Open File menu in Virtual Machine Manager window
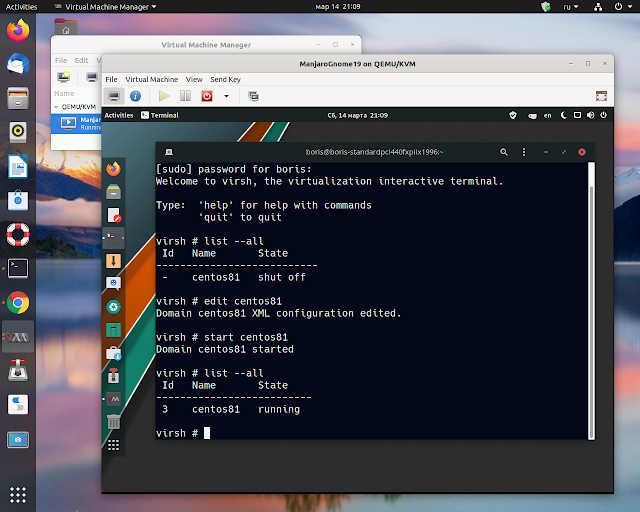This screenshot has height=512, width=640. tap(61, 60)
